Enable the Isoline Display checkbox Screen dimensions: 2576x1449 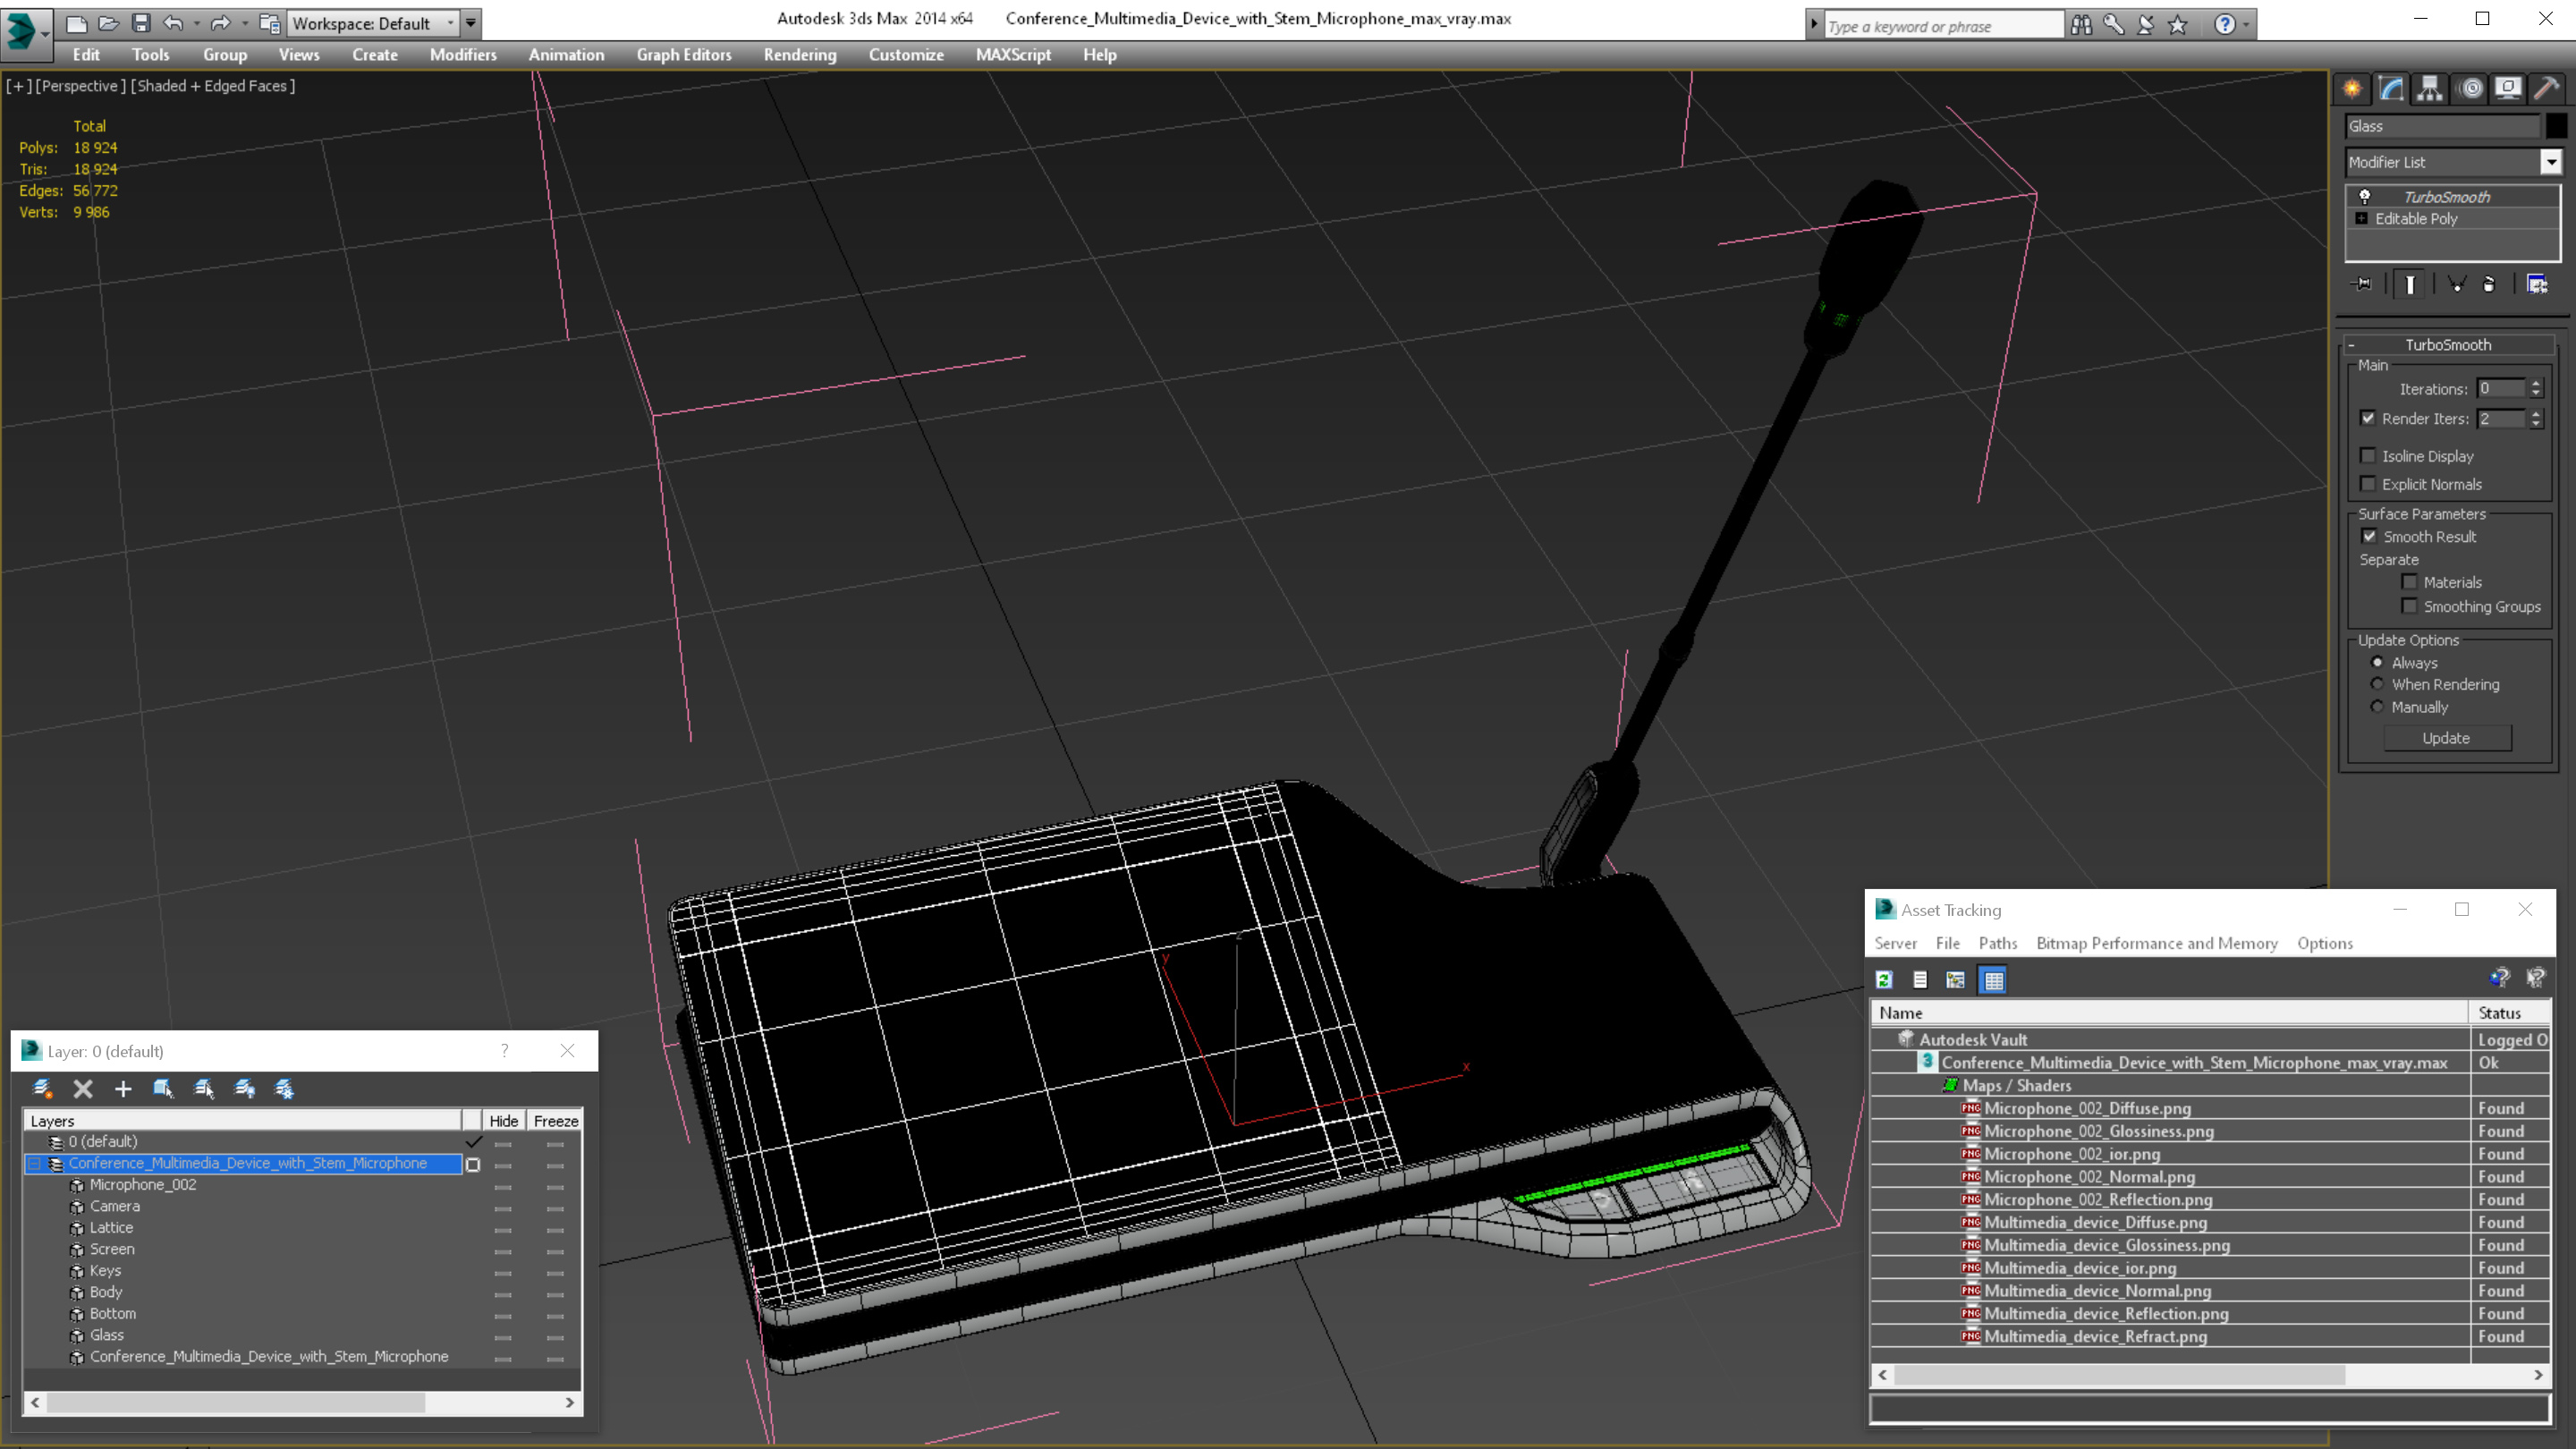(2368, 456)
